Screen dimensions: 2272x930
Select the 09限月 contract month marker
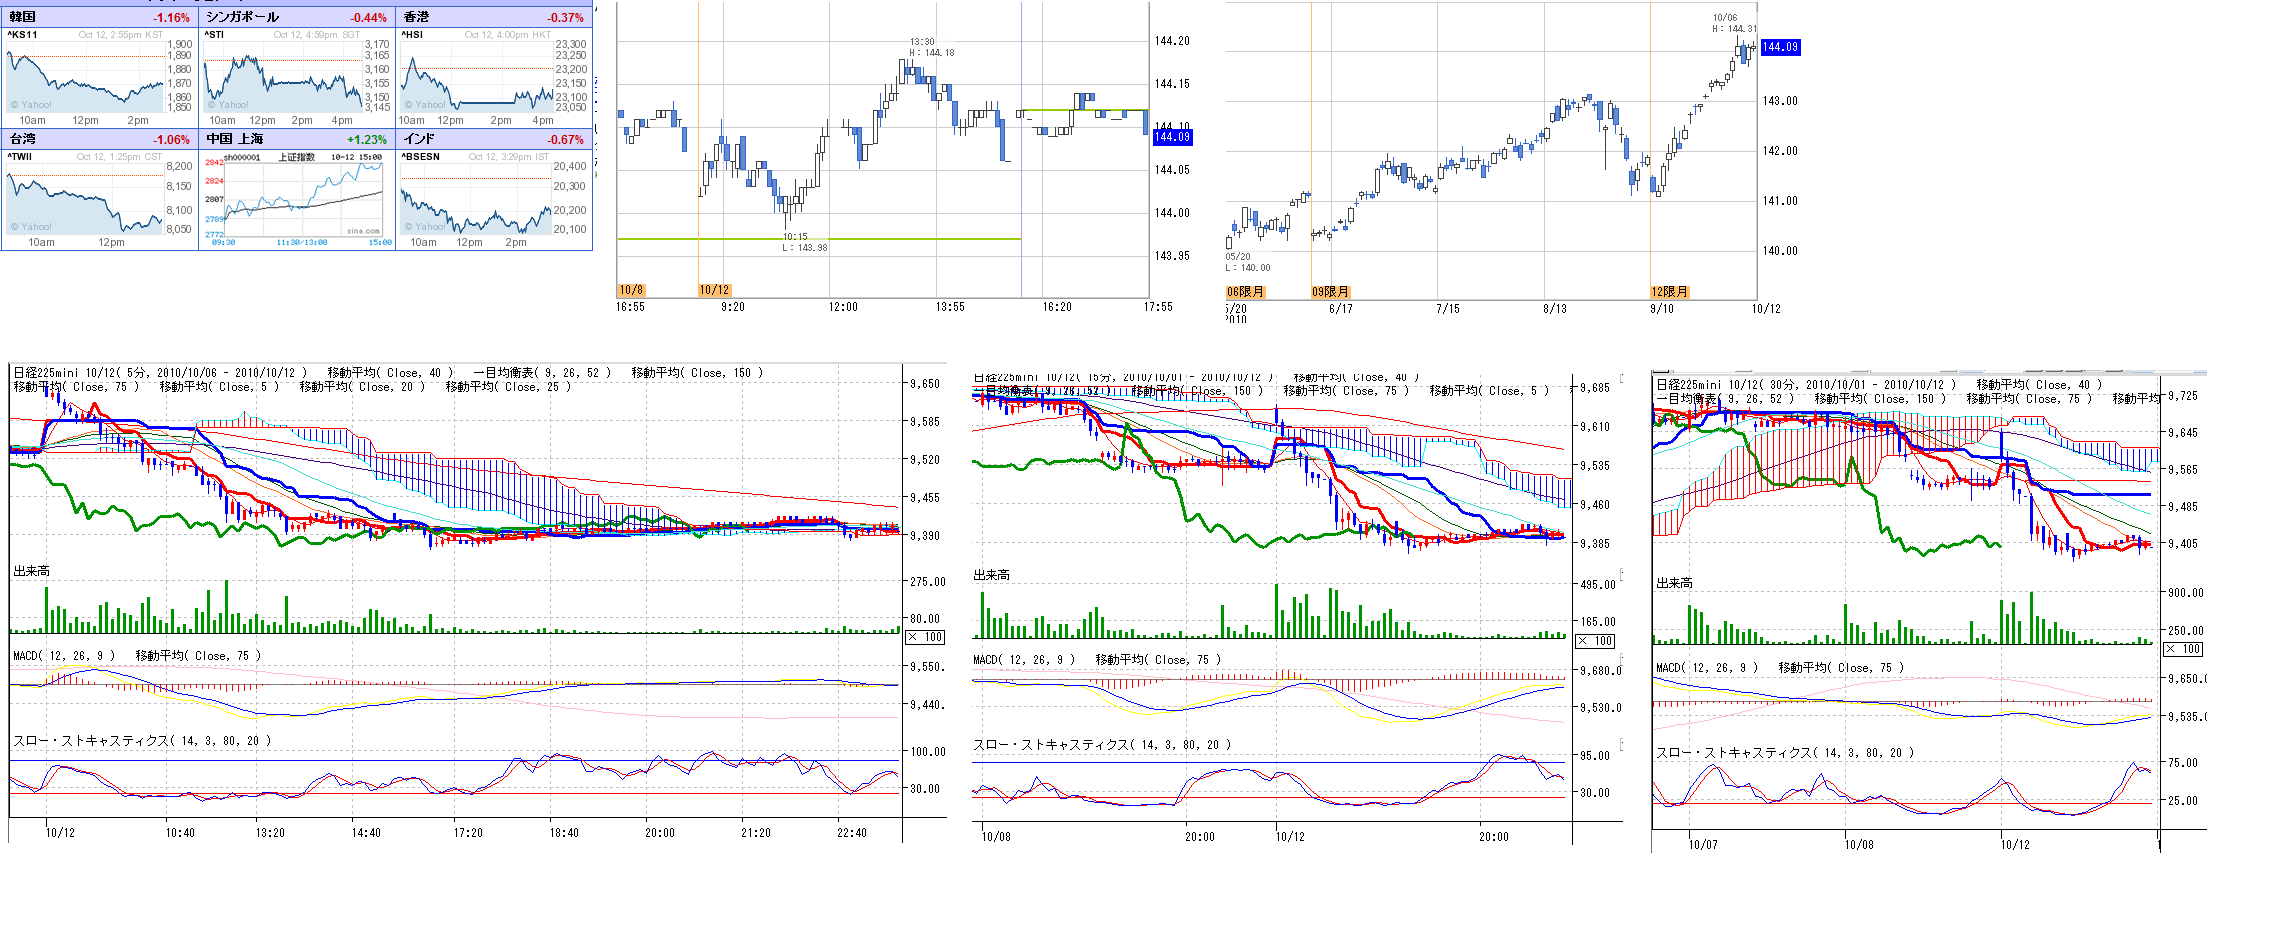click(x=1331, y=292)
